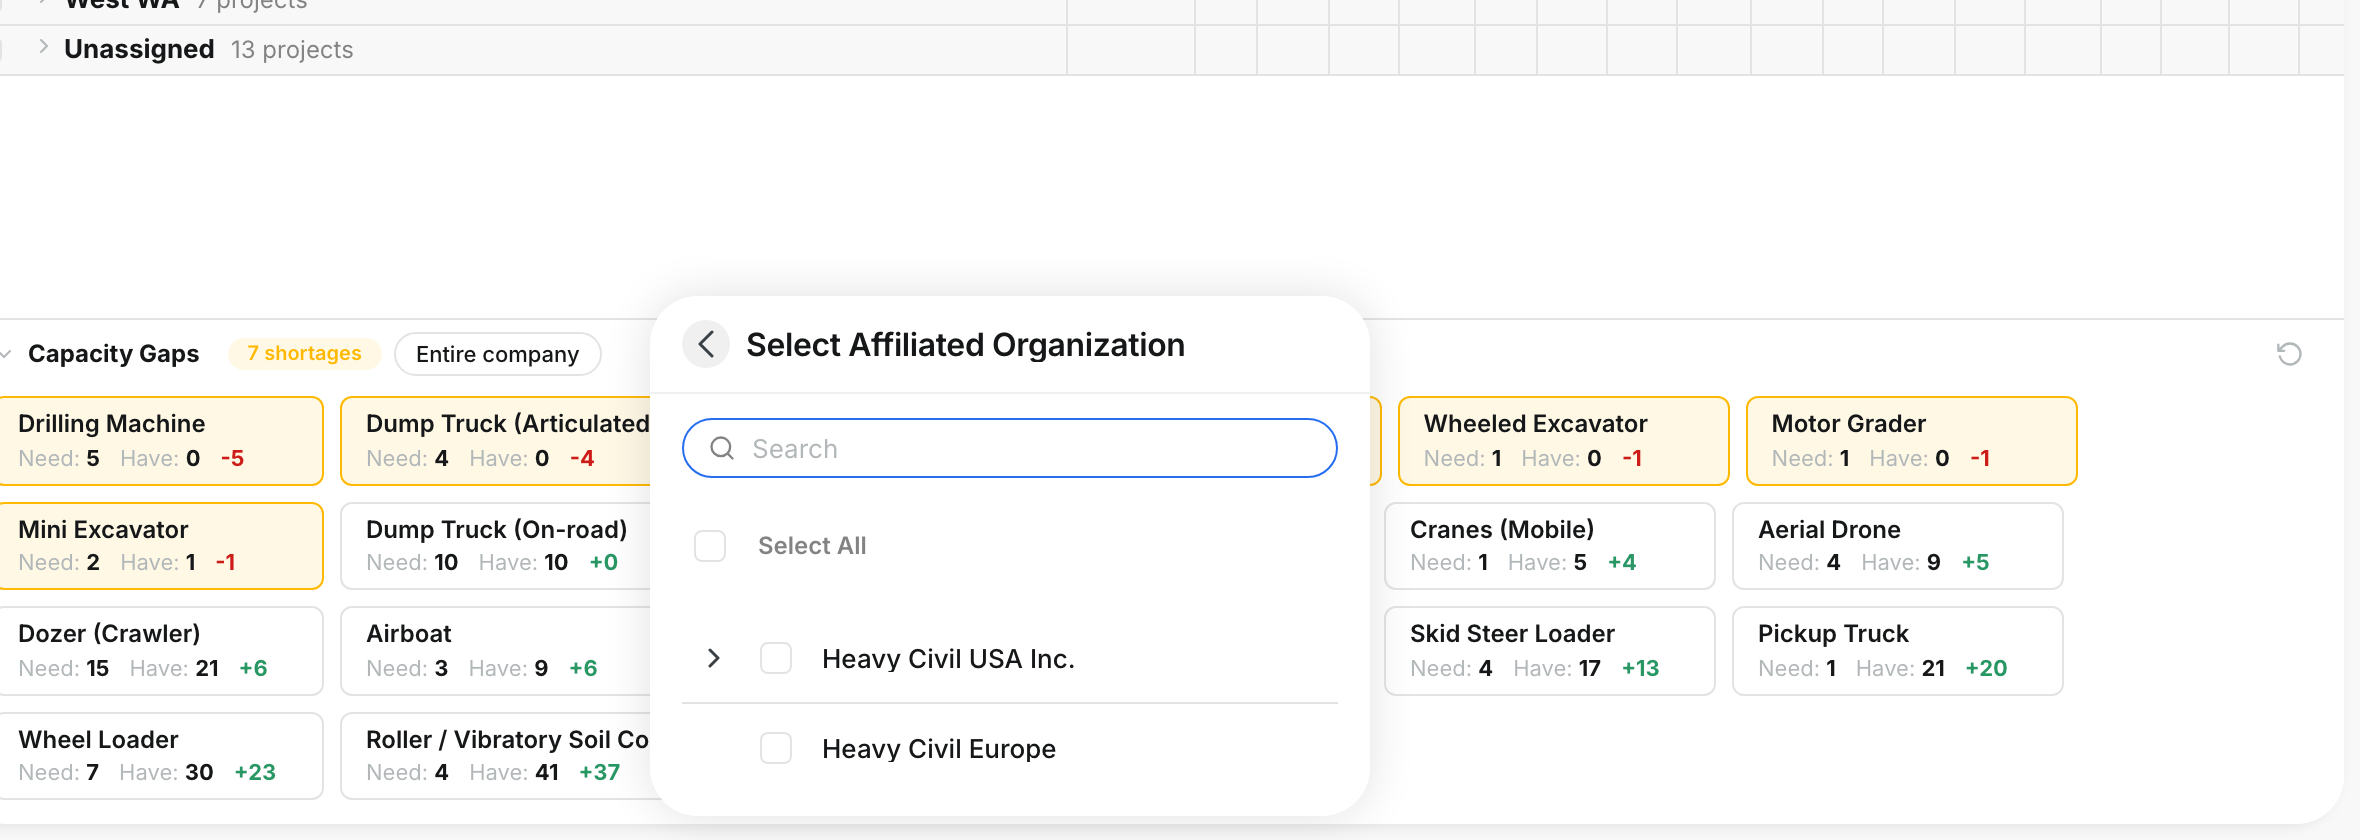
Task: Select the Wheeled Excavator card
Action: point(1564,441)
